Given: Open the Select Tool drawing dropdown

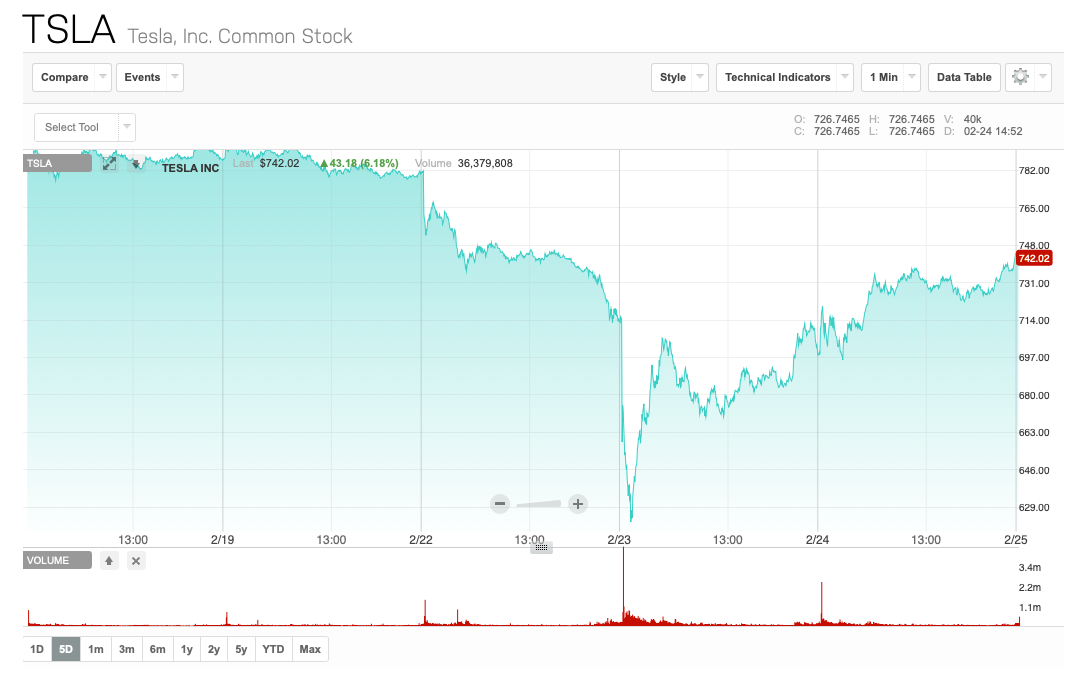Looking at the screenshot, I should [84, 127].
